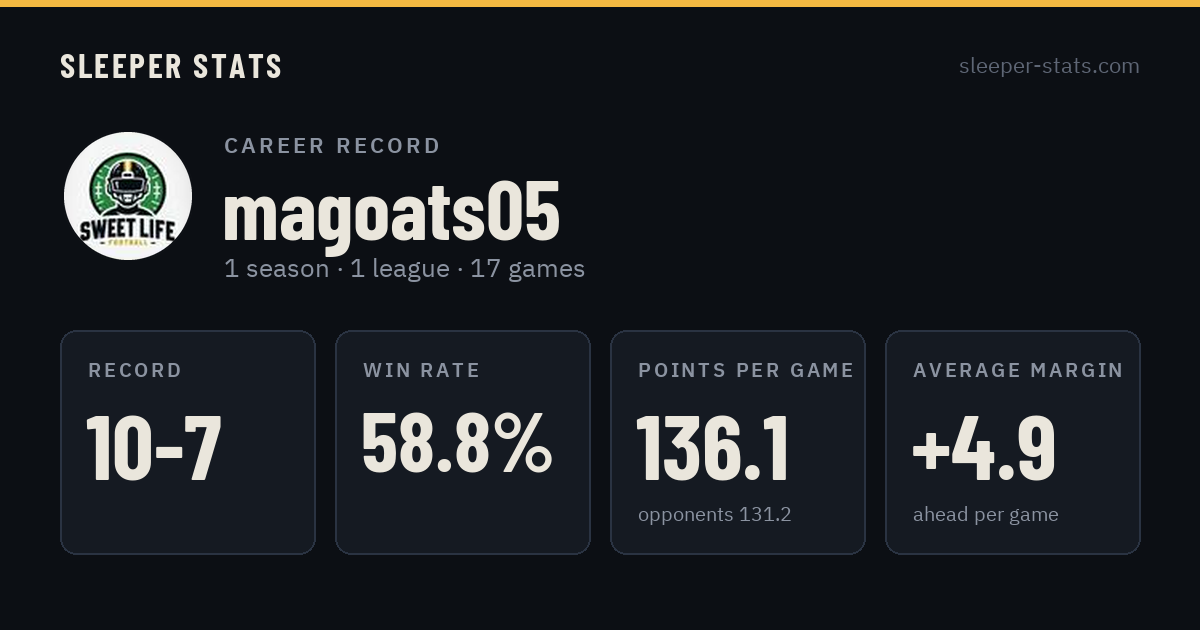This screenshot has width=1200, height=630.
Task: Click the orange accent bar at top
Action: (x=600, y=3)
